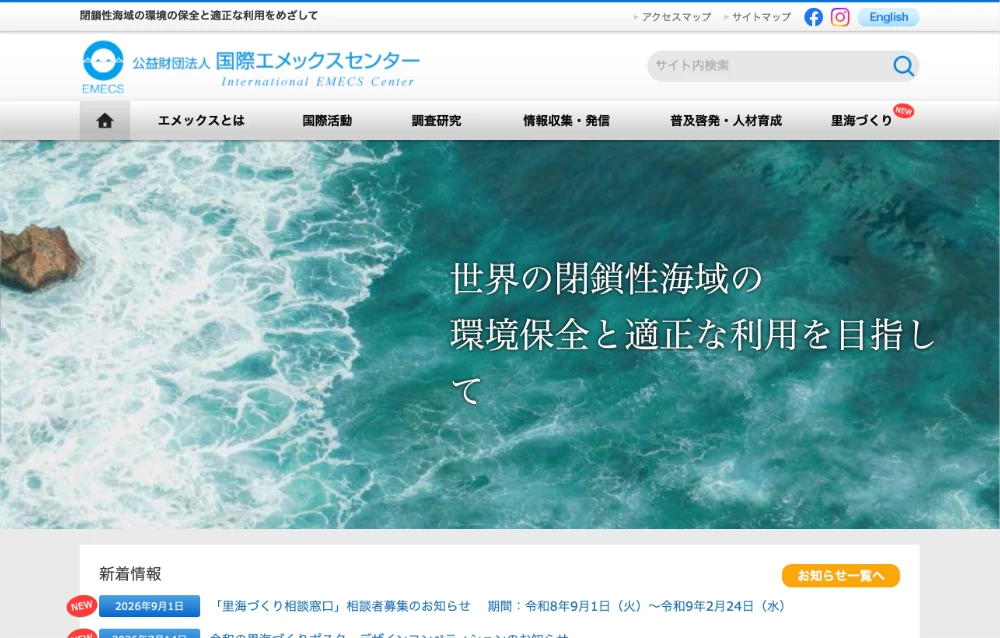Open the アクセスマップ link
The image size is (1000, 638).
[x=676, y=17]
